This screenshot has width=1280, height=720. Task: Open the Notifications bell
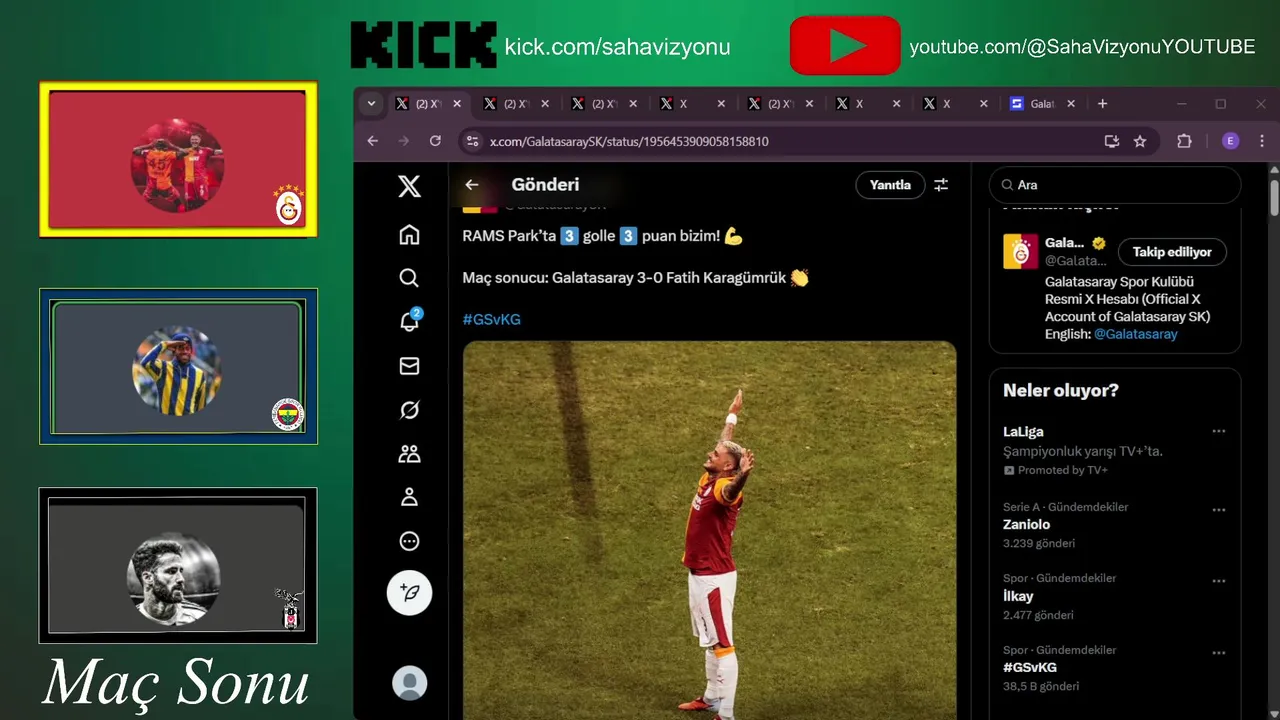click(x=410, y=321)
